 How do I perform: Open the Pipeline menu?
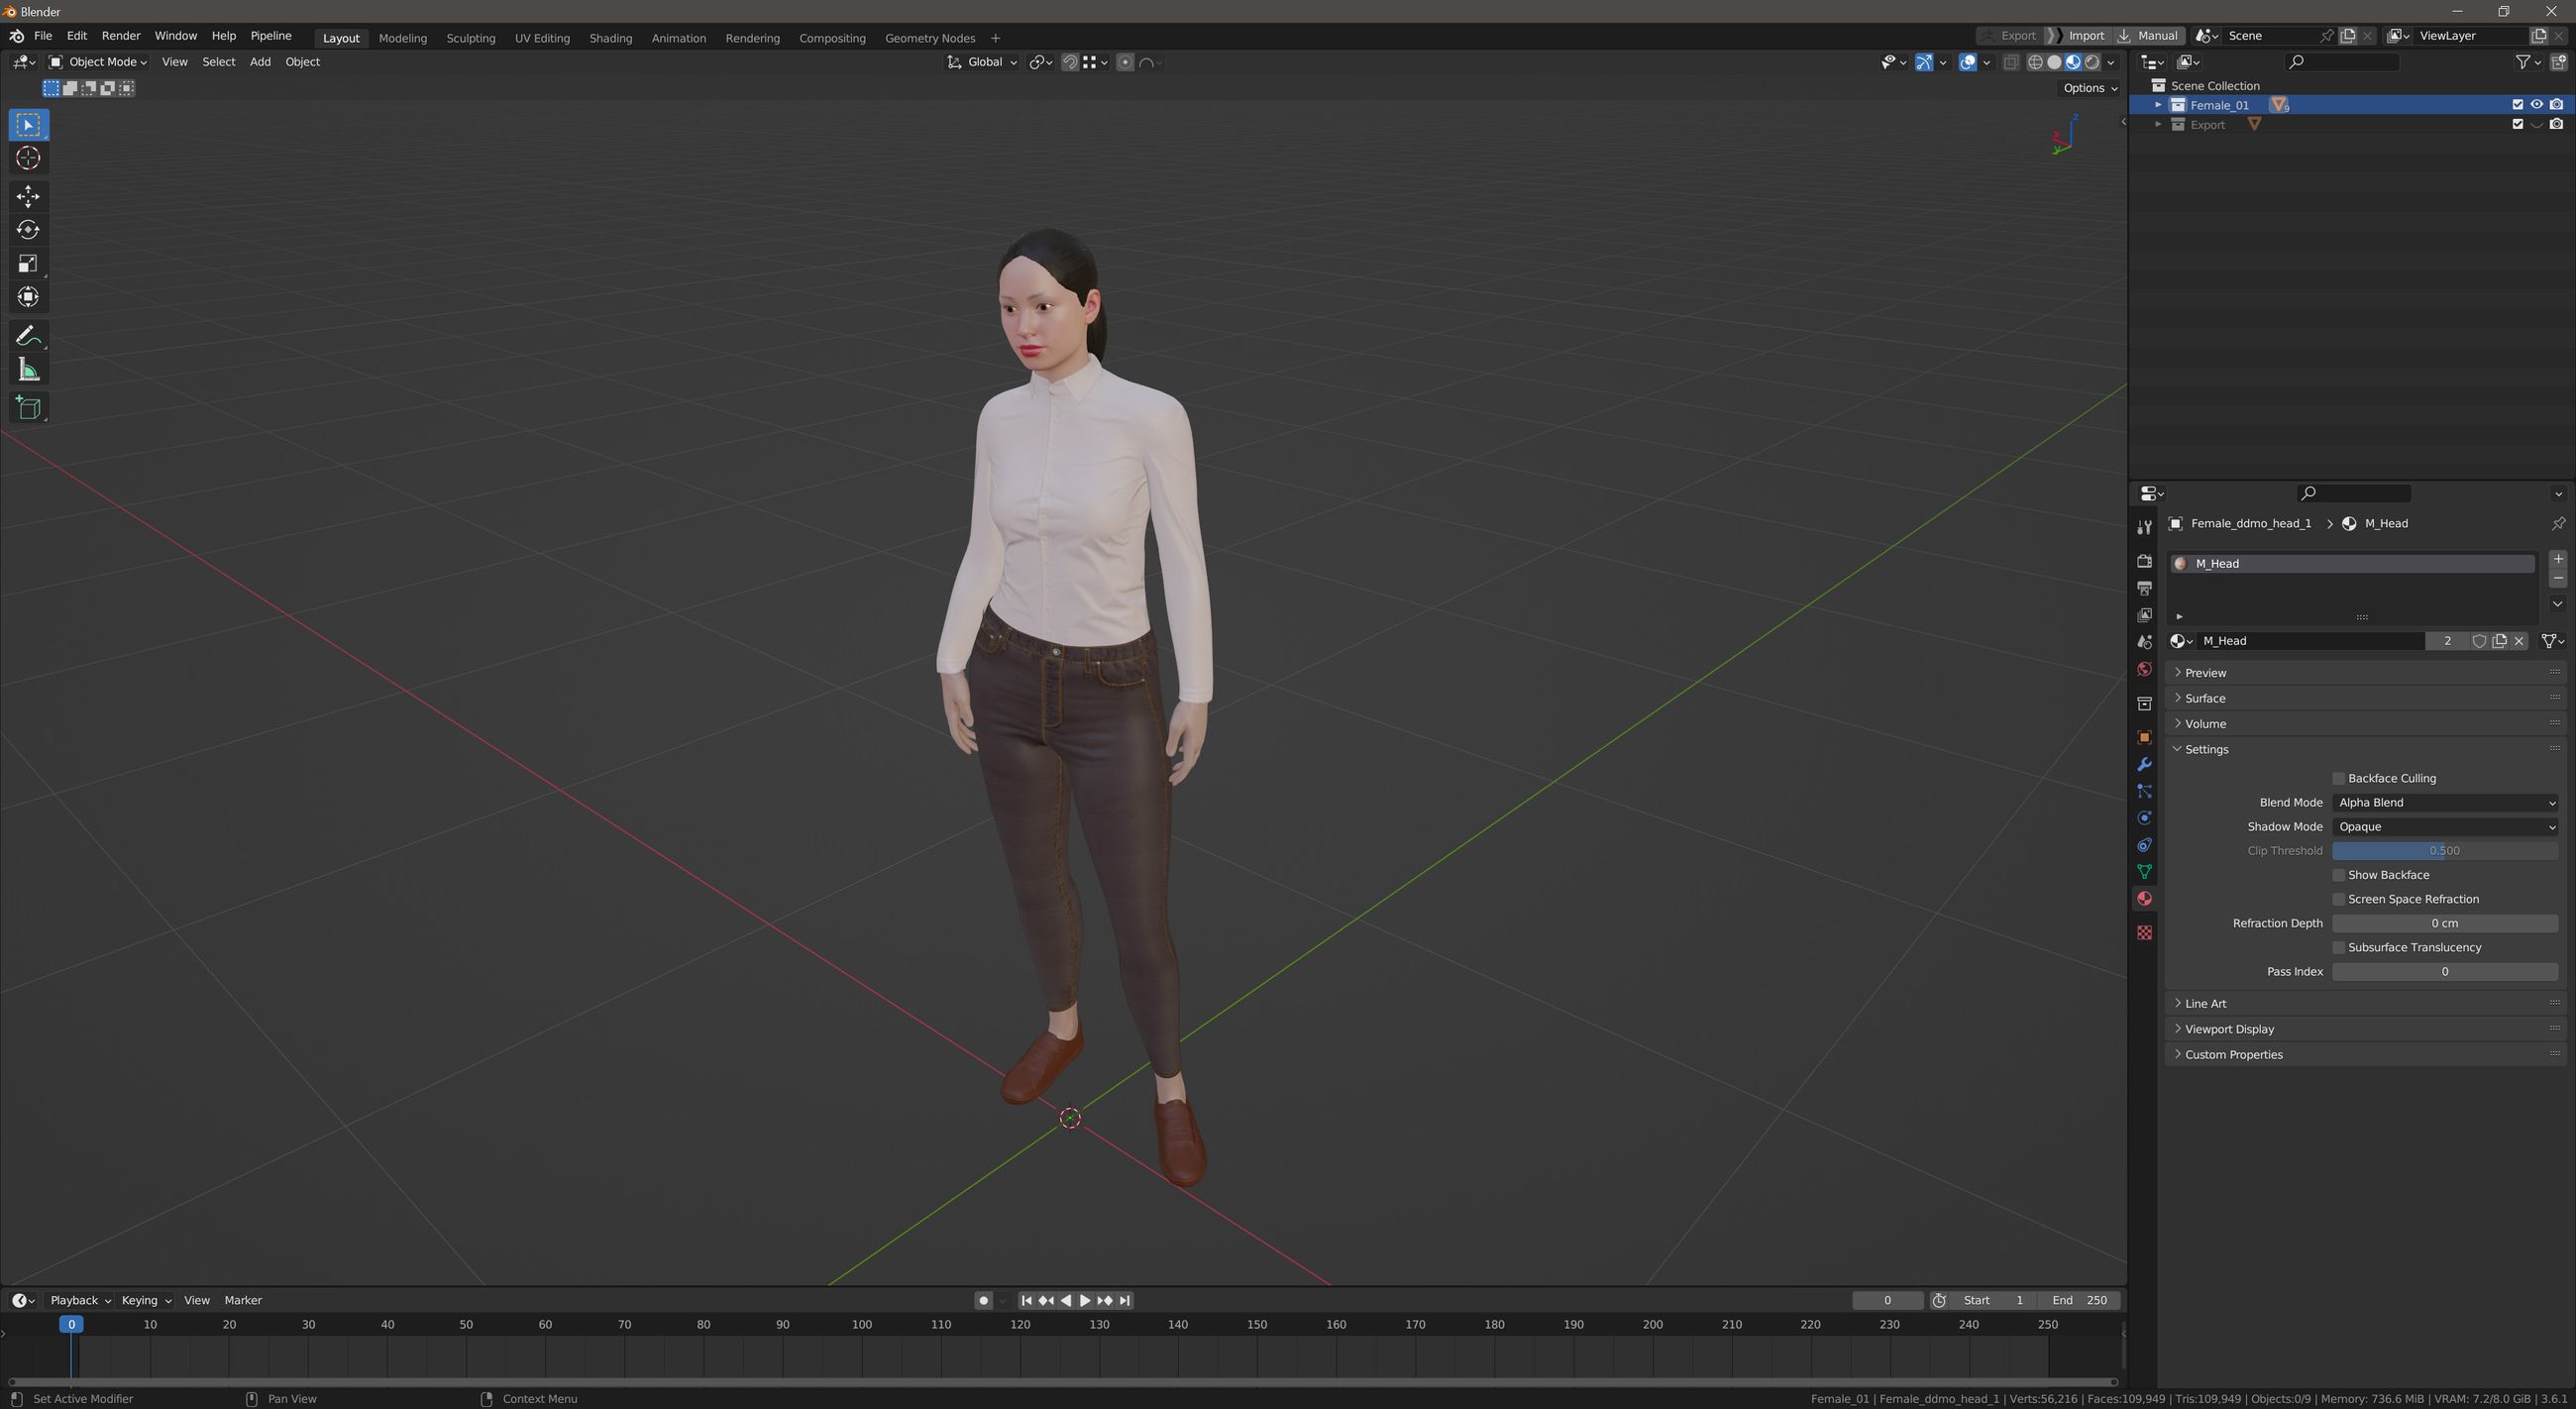tap(270, 35)
